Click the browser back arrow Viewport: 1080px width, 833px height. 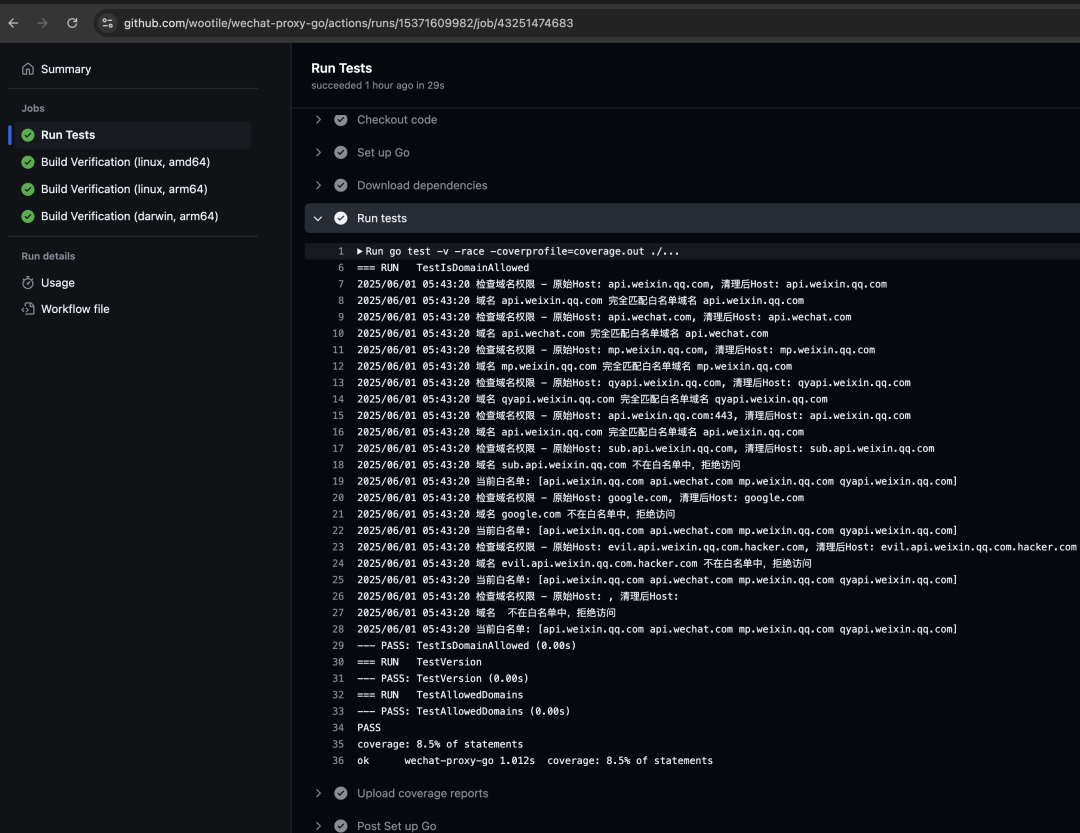point(13,23)
